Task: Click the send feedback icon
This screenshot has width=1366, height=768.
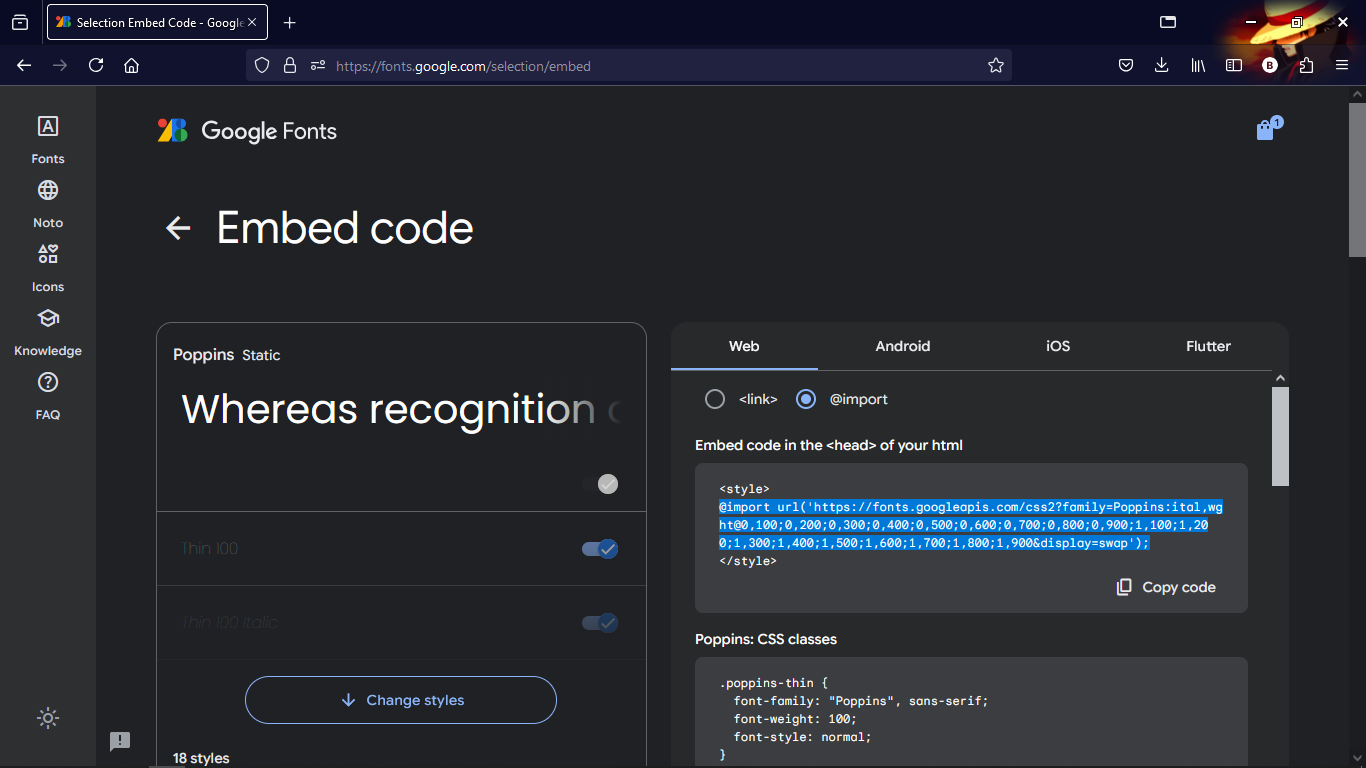Action: tap(120, 741)
